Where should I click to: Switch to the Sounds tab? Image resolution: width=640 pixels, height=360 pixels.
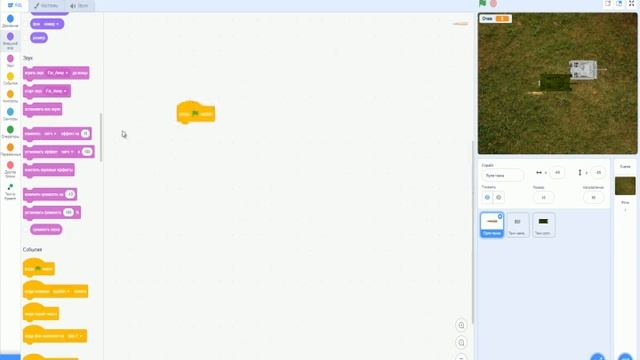(x=79, y=6)
